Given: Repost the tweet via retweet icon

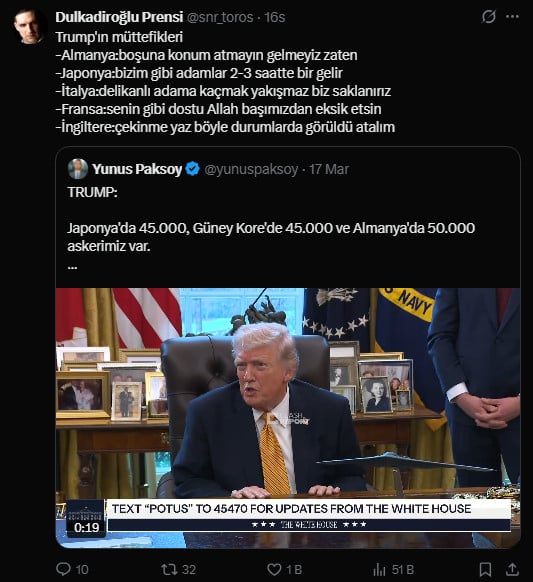Looking at the screenshot, I should [x=169, y=569].
